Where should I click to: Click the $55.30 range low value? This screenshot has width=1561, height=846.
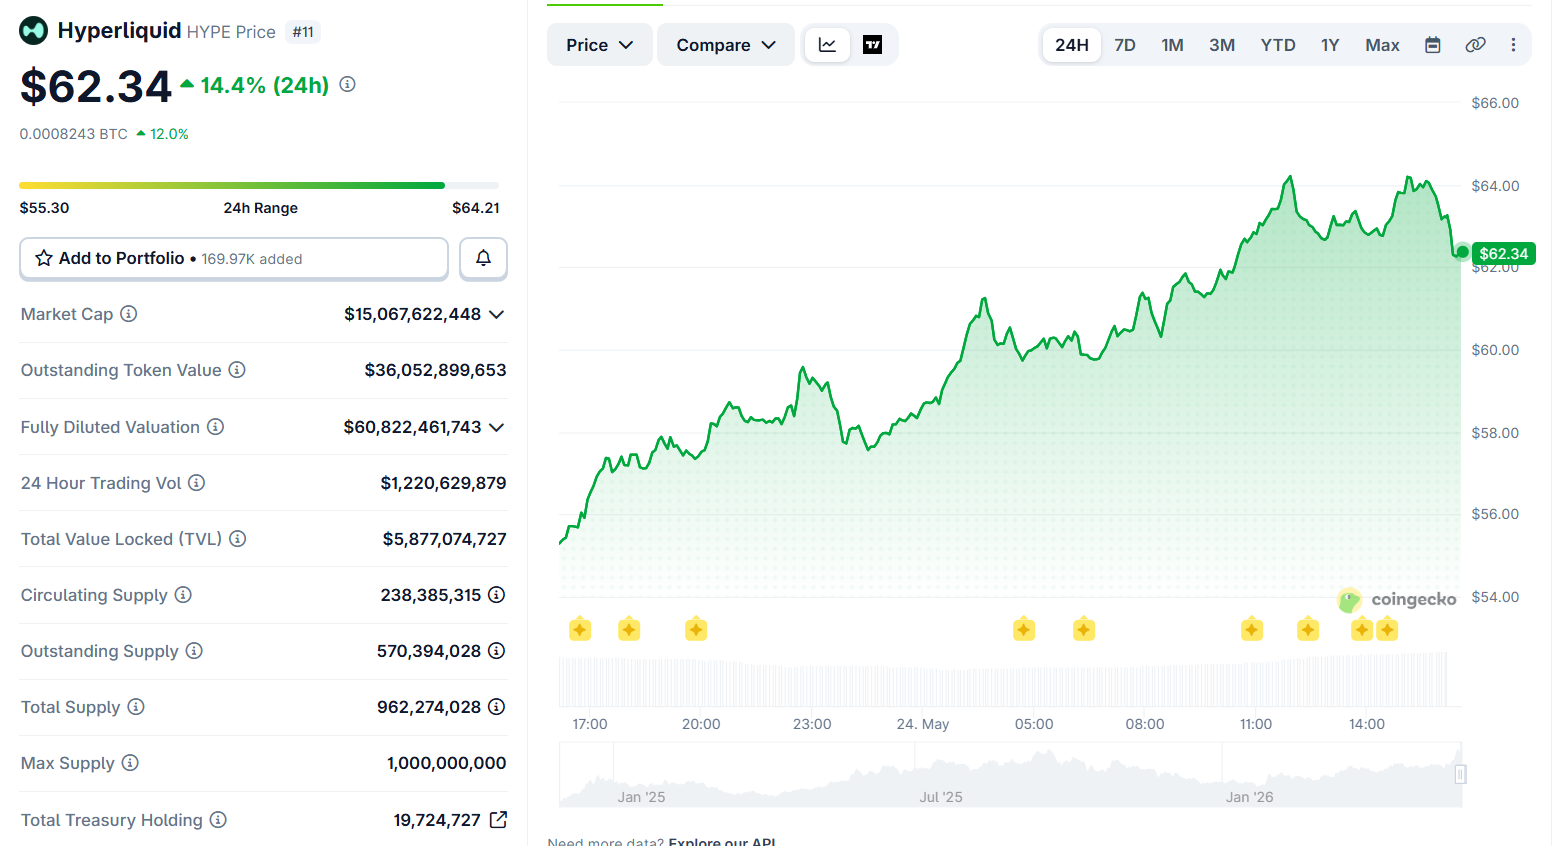pos(45,208)
